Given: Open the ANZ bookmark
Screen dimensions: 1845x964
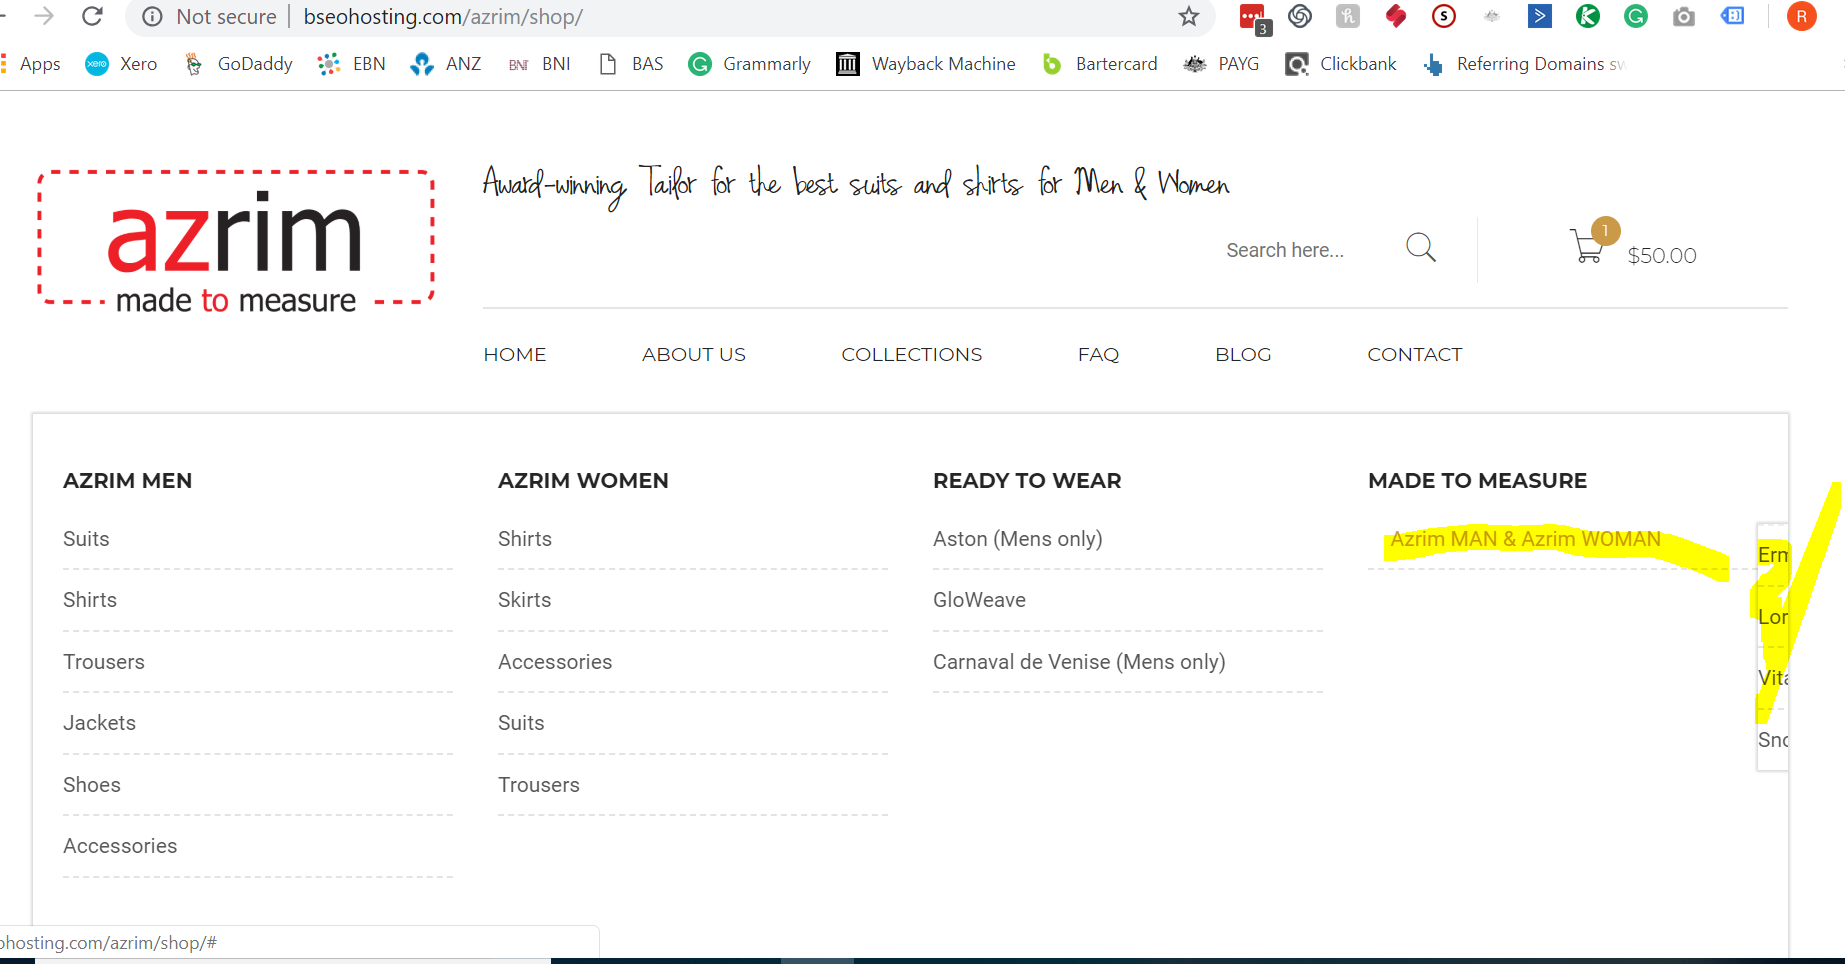Looking at the screenshot, I should [x=446, y=64].
